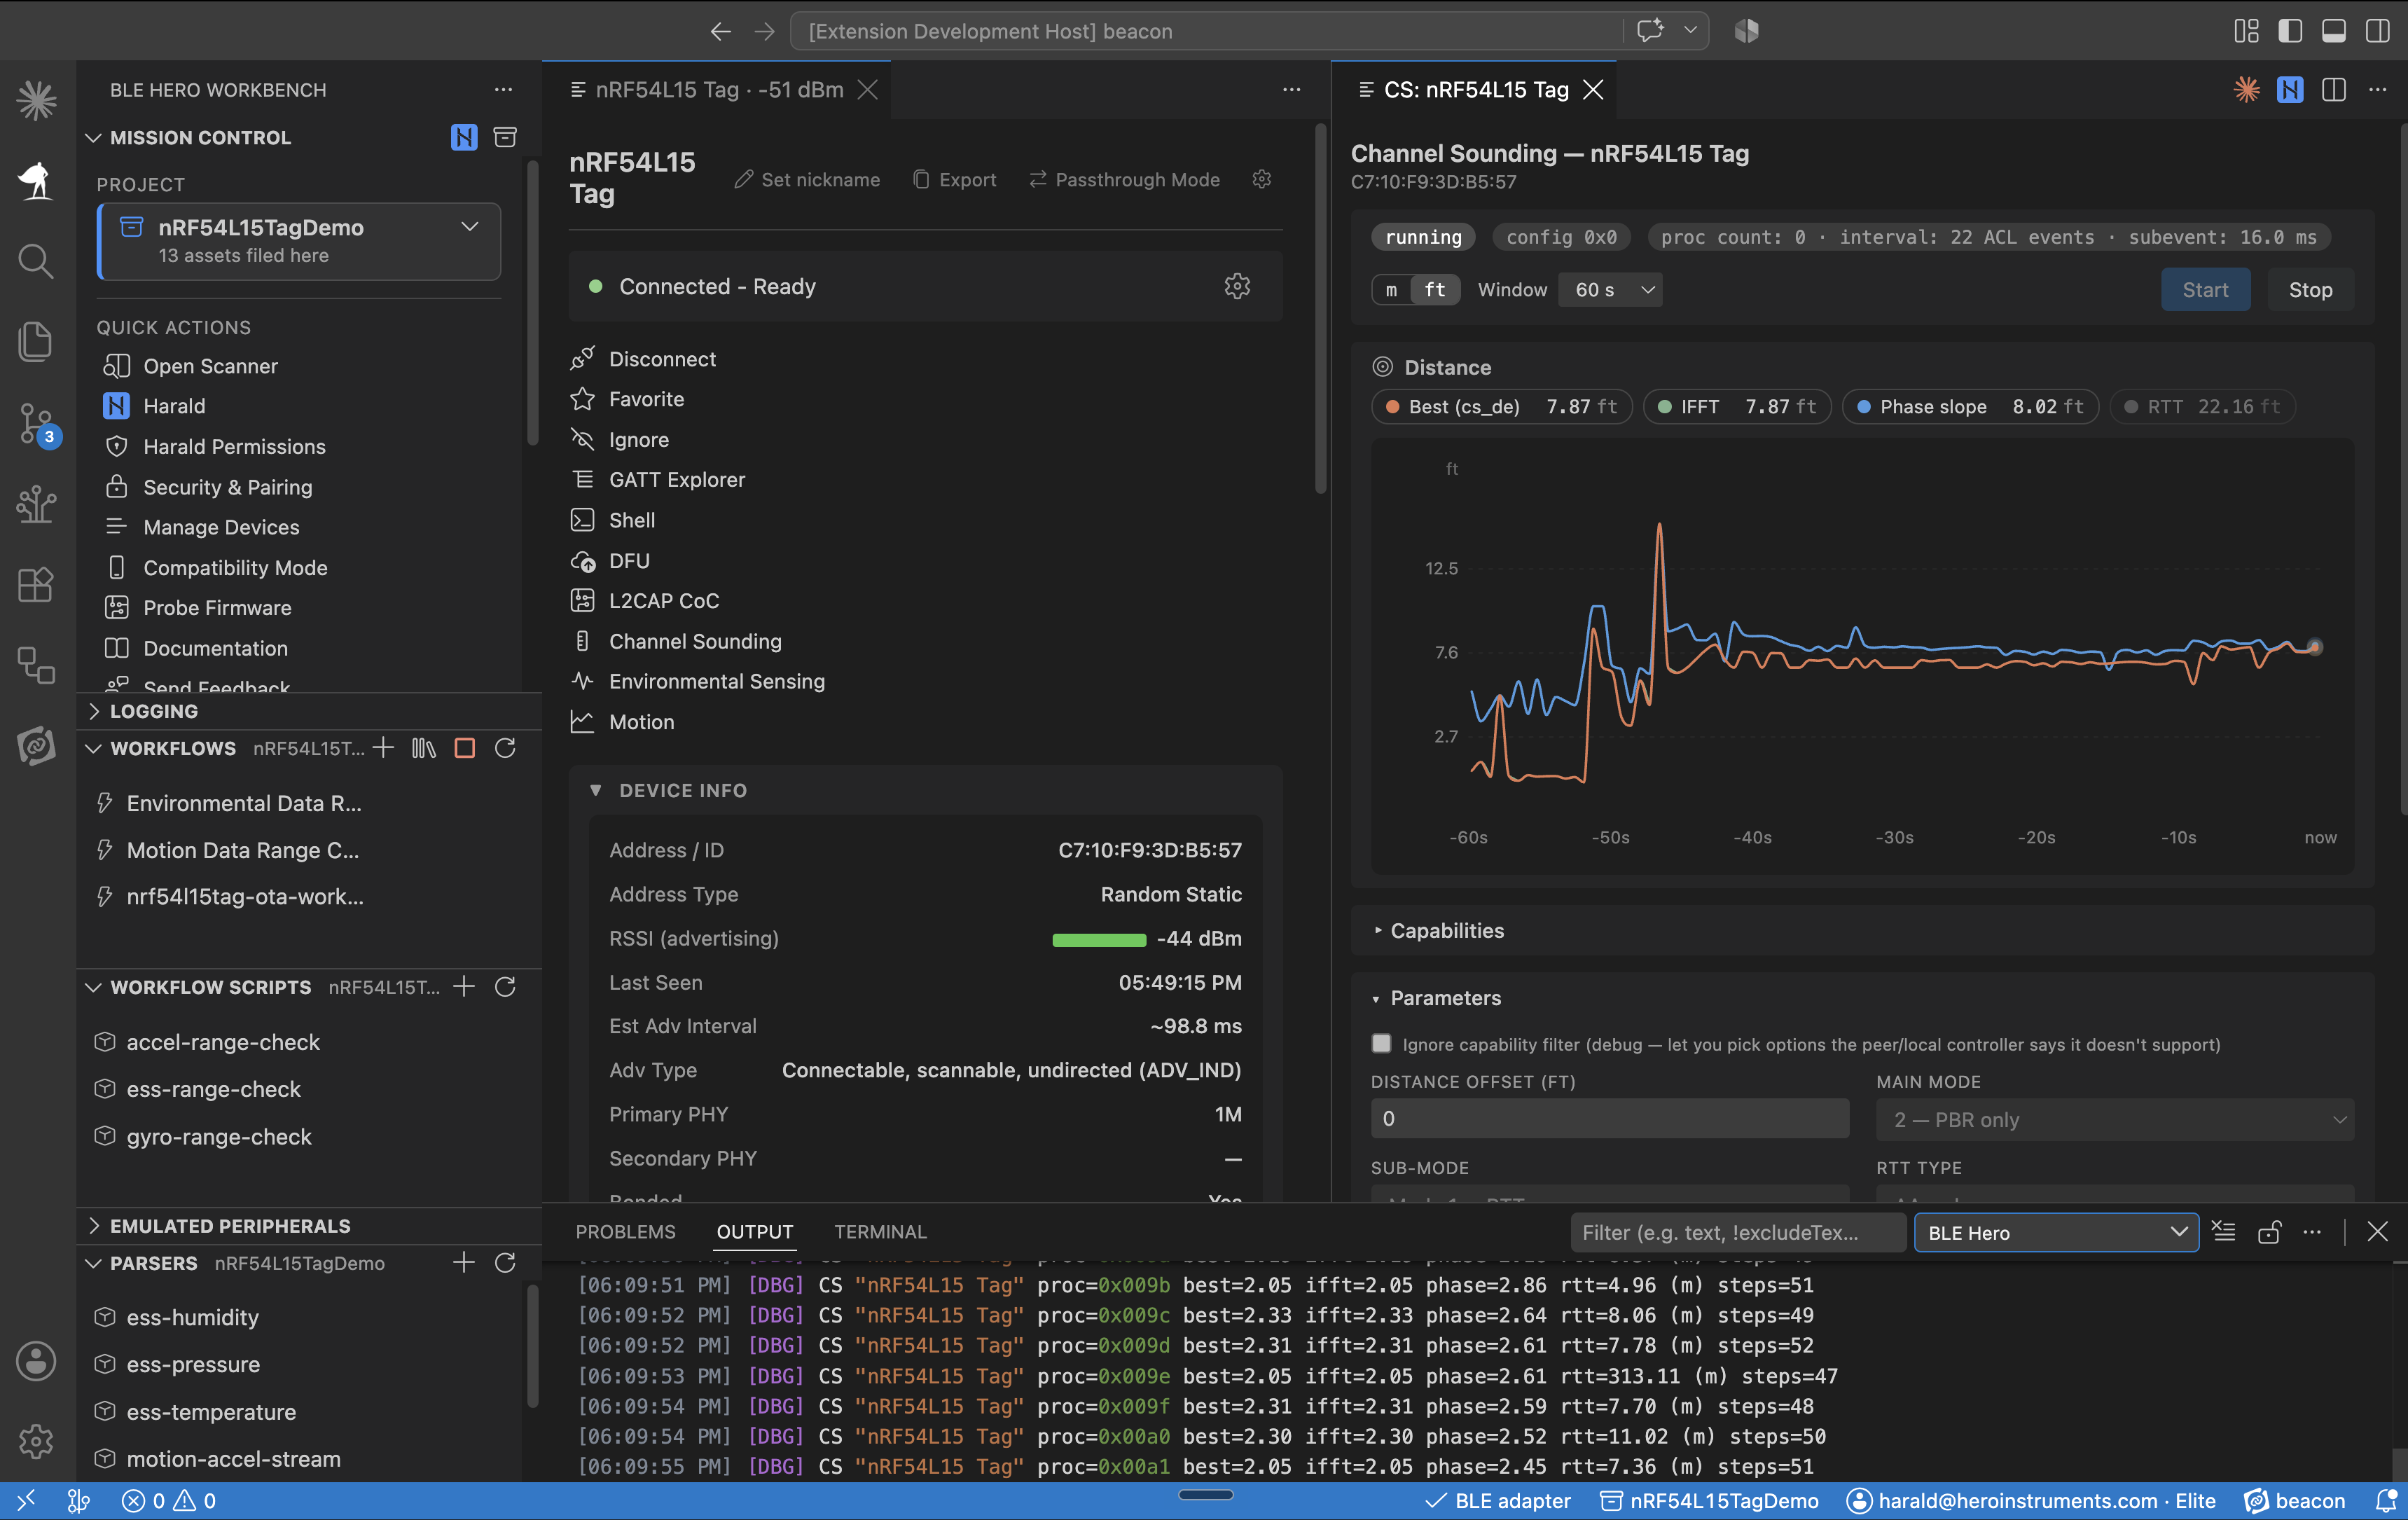Open connection settings gear beside Connected - Ready
The height and width of the screenshot is (1520, 2408).
1237,286
